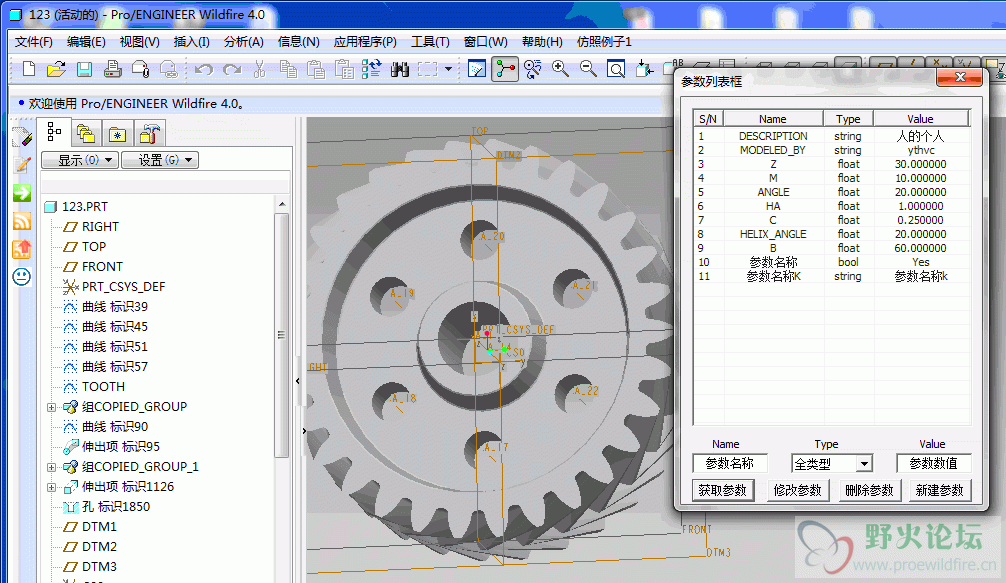The image size is (1006, 583).
Task: Click the pencil note sidebar icon
Action: (x=22, y=165)
